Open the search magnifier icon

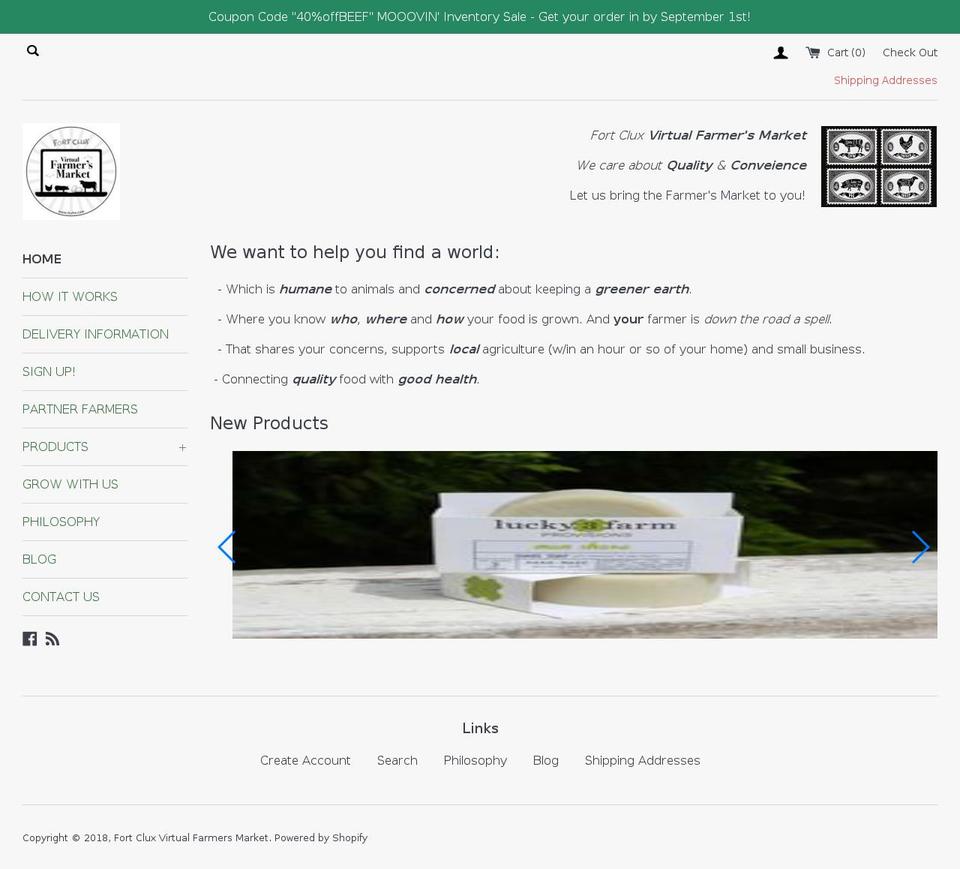click(33, 51)
